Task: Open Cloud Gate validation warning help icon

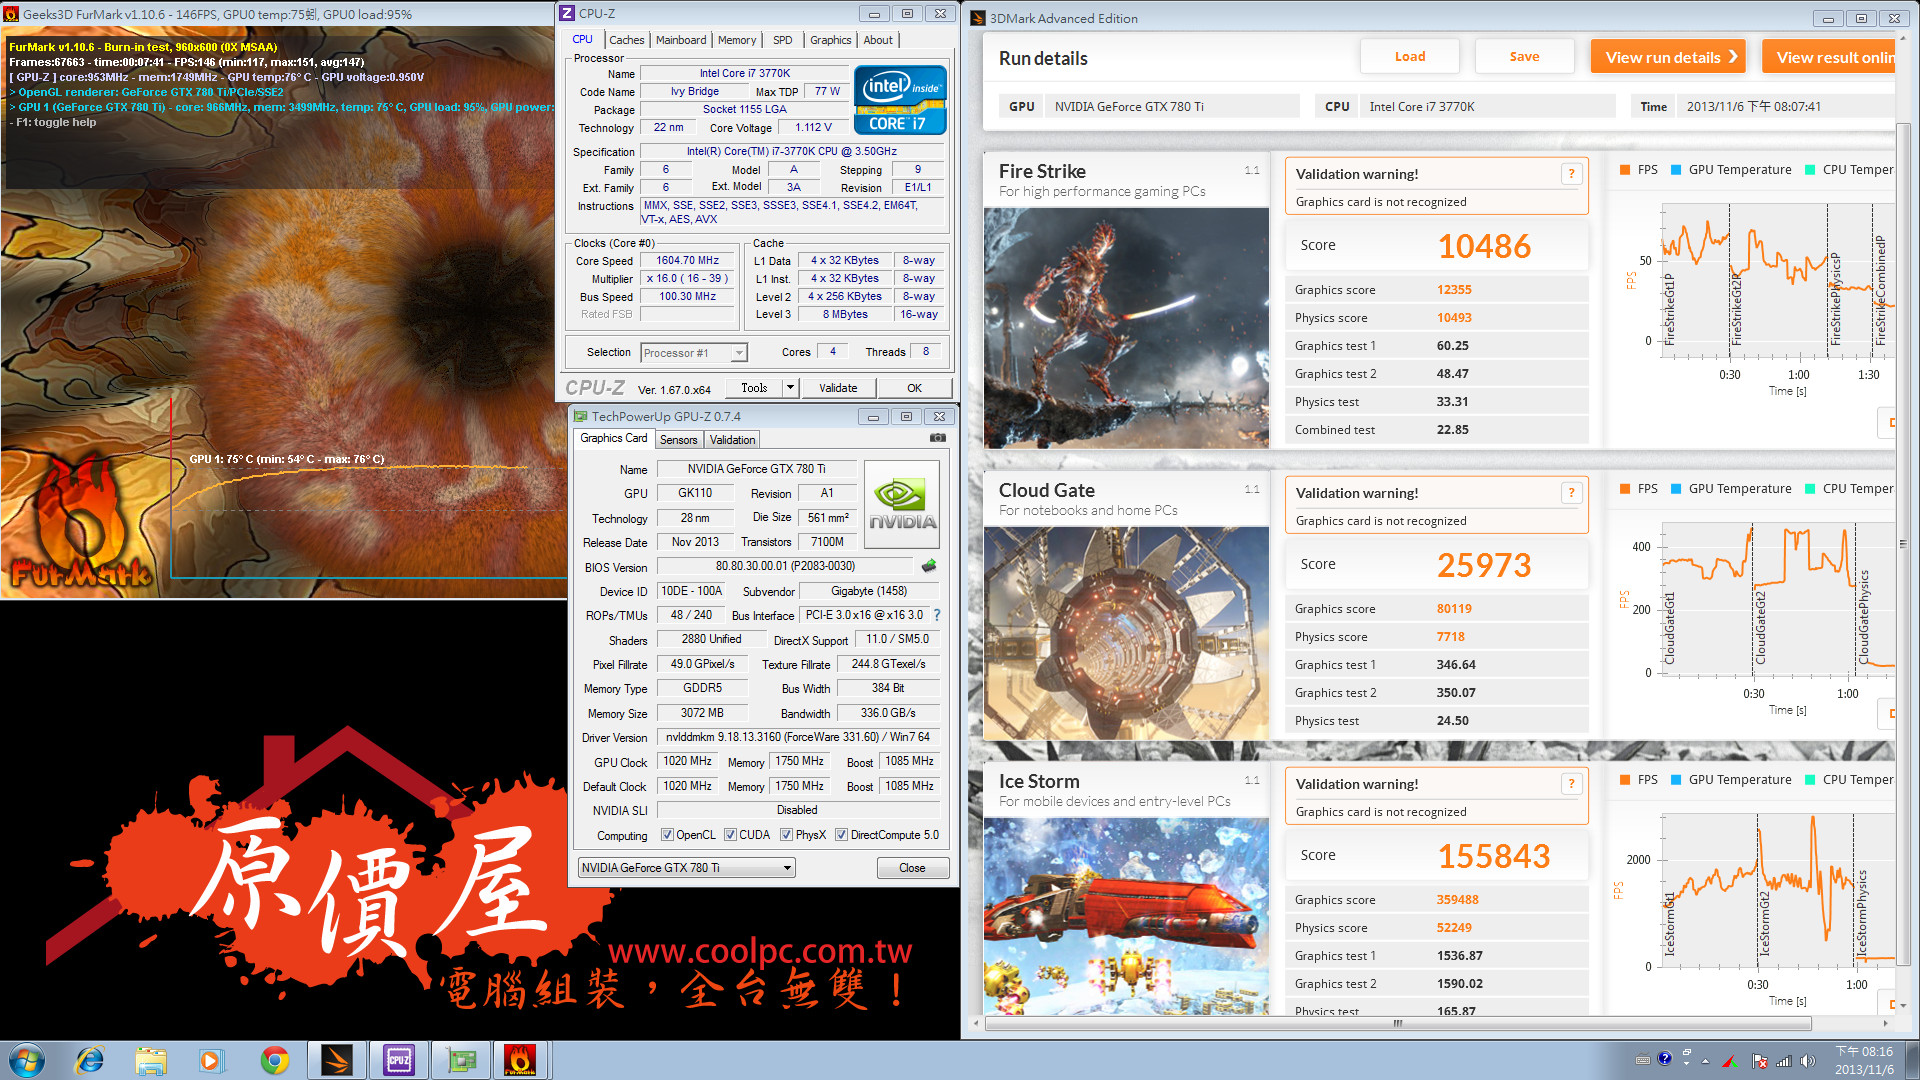Action: point(1571,493)
